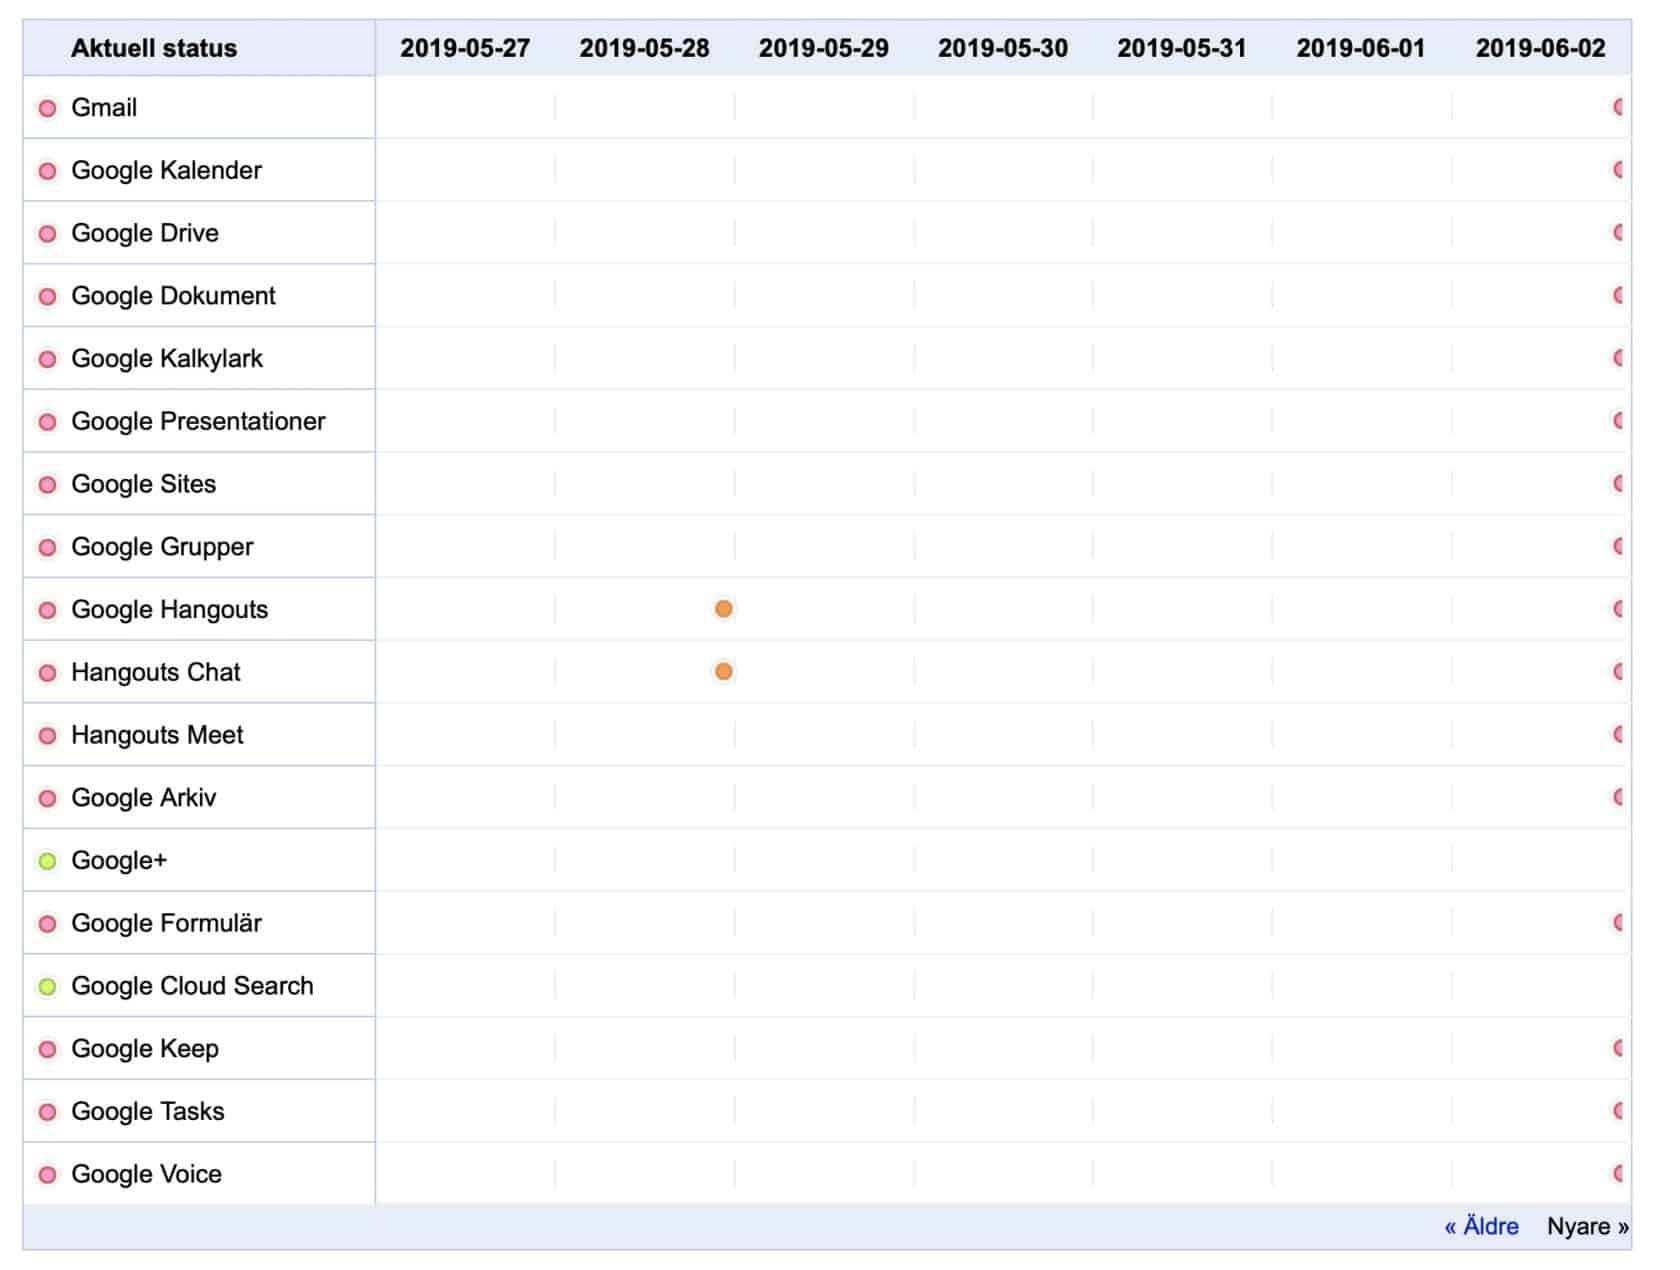The height and width of the screenshot is (1270, 1680).
Task: Click the red status dot beside Google Dokument
Action: (x=47, y=297)
